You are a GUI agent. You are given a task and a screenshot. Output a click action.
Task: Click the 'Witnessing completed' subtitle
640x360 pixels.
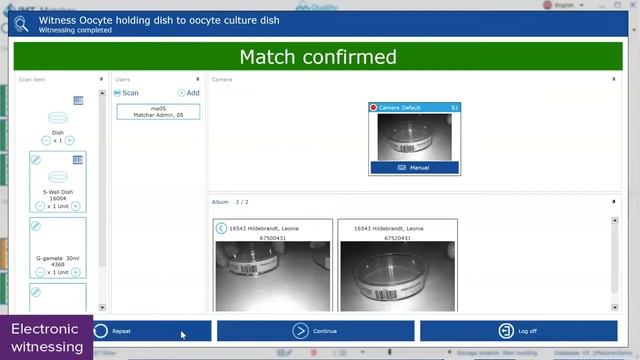click(x=75, y=30)
